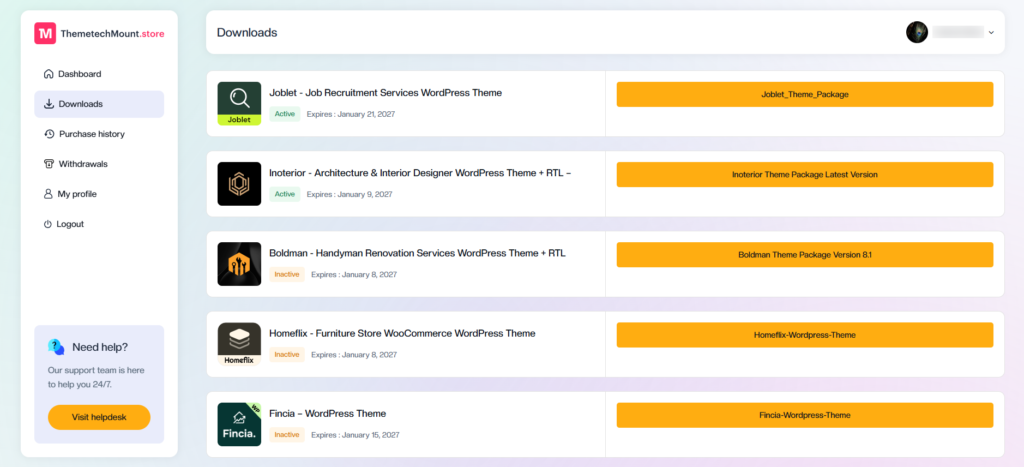Click ThemetechMount.store brand name
1024x467 pixels.
click(x=112, y=33)
